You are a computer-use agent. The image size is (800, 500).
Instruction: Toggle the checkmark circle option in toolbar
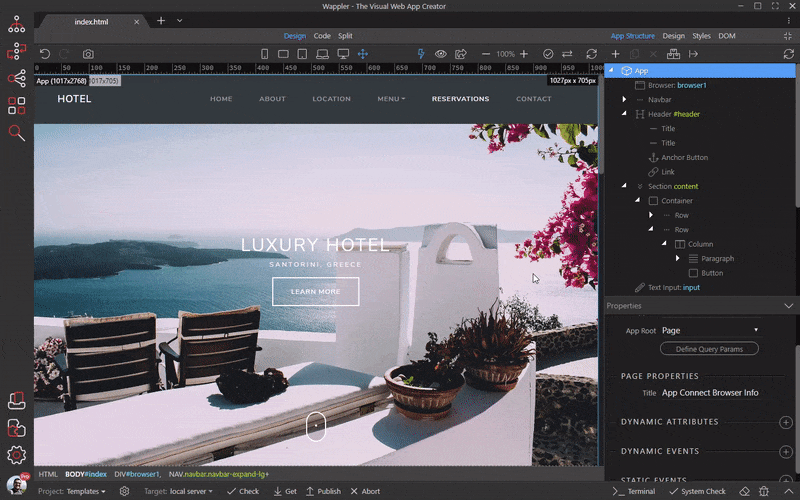click(x=548, y=54)
